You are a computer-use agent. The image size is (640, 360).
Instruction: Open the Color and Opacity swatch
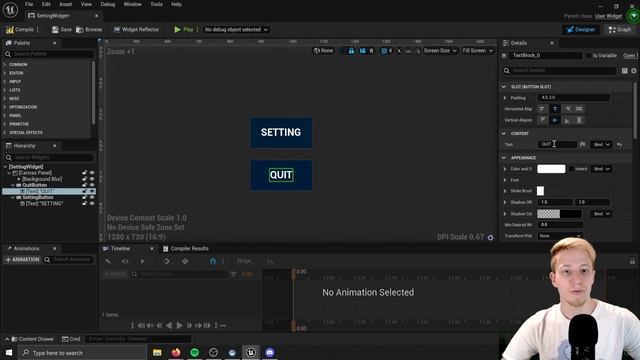click(551, 169)
